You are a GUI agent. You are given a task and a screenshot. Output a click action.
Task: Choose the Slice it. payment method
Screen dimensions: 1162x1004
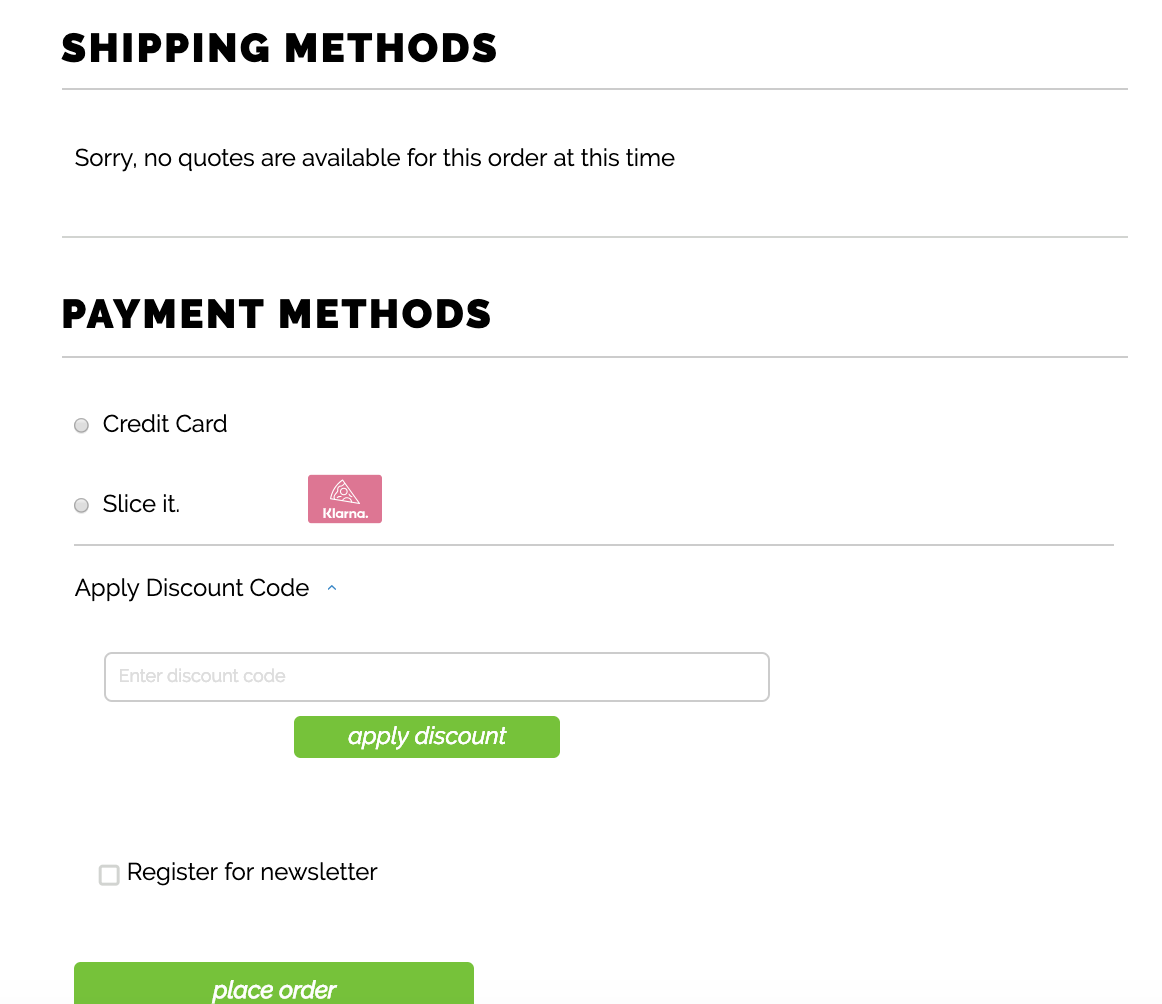click(x=80, y=505)
